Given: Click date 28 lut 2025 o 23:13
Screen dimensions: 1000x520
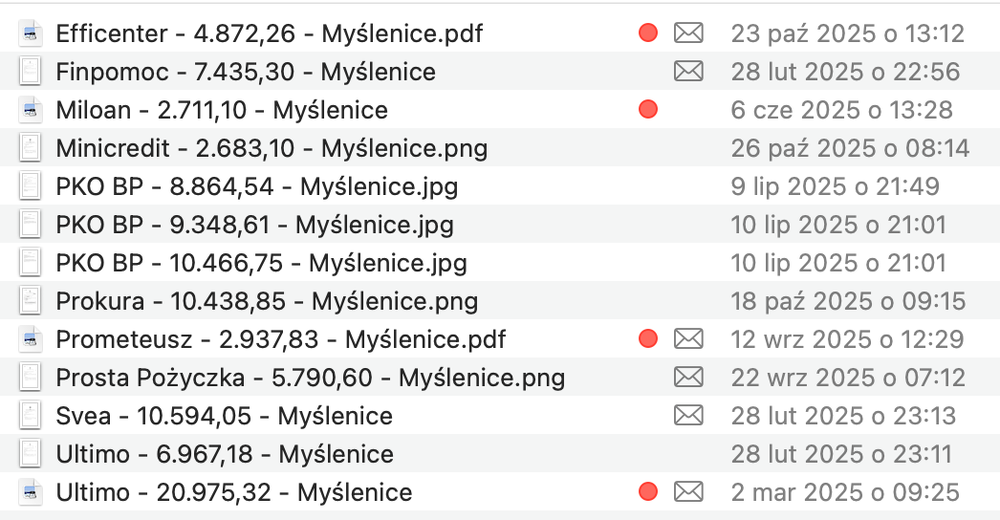Looking at the screenshot, I should (x=844, y=416).
